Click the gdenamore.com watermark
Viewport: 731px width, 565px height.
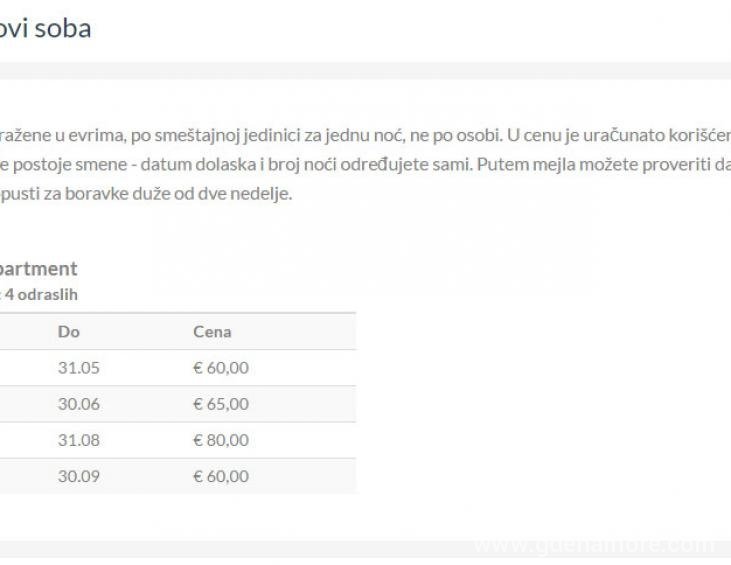coord(594,545)
